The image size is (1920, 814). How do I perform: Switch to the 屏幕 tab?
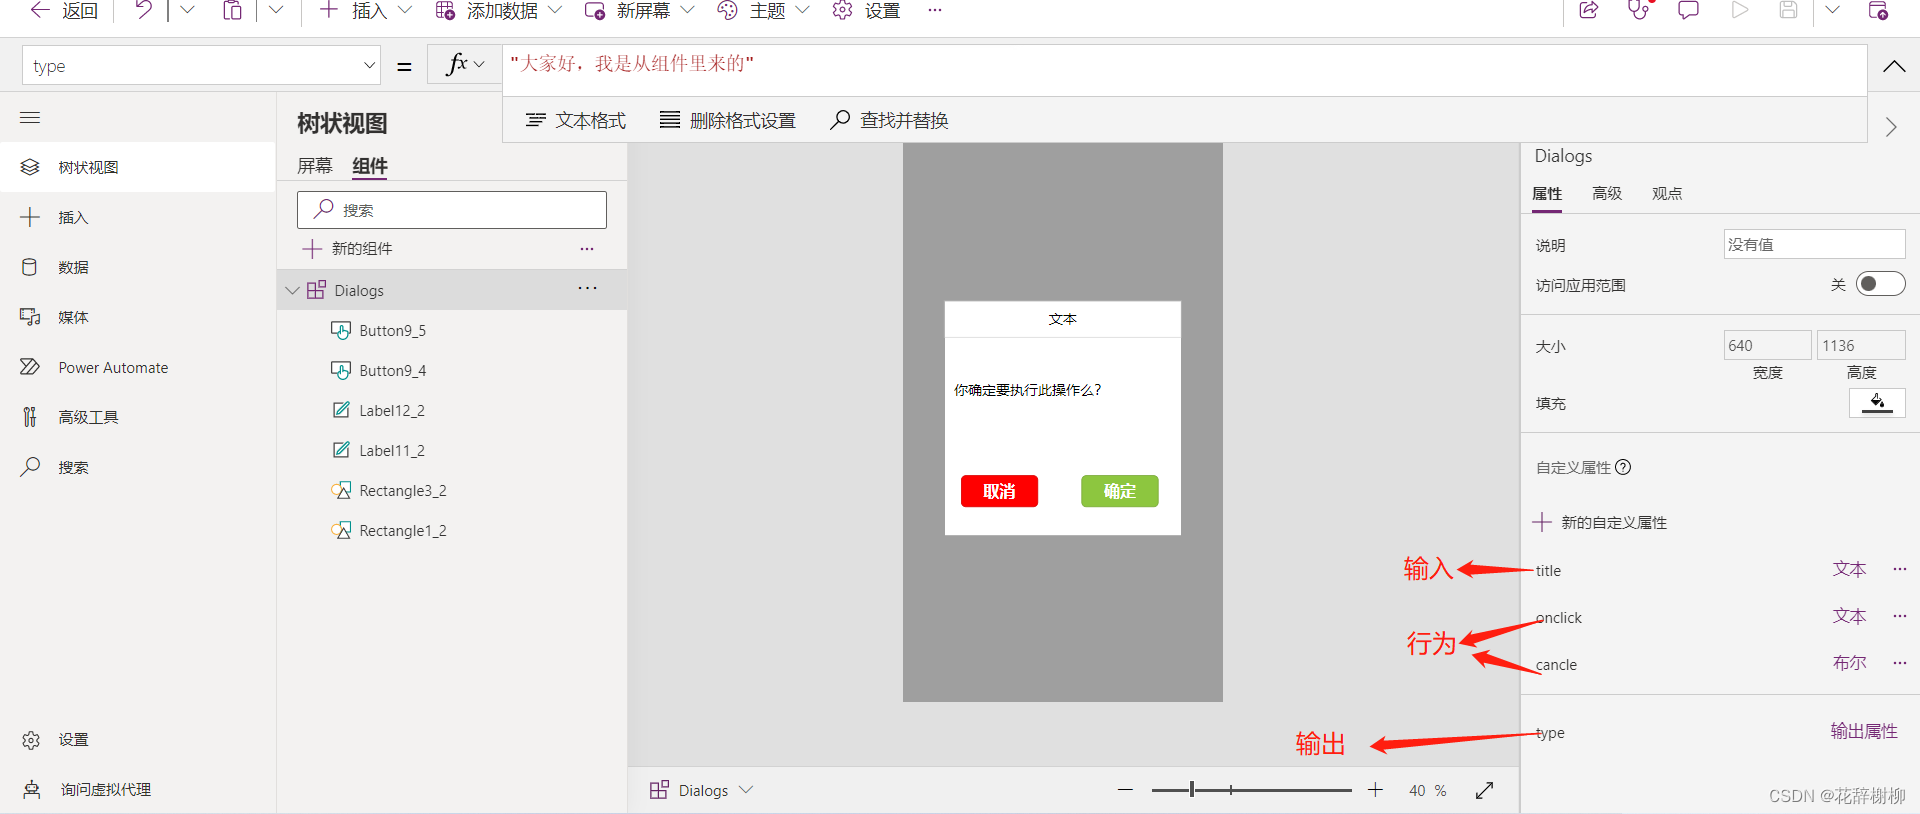click(315, 166)
